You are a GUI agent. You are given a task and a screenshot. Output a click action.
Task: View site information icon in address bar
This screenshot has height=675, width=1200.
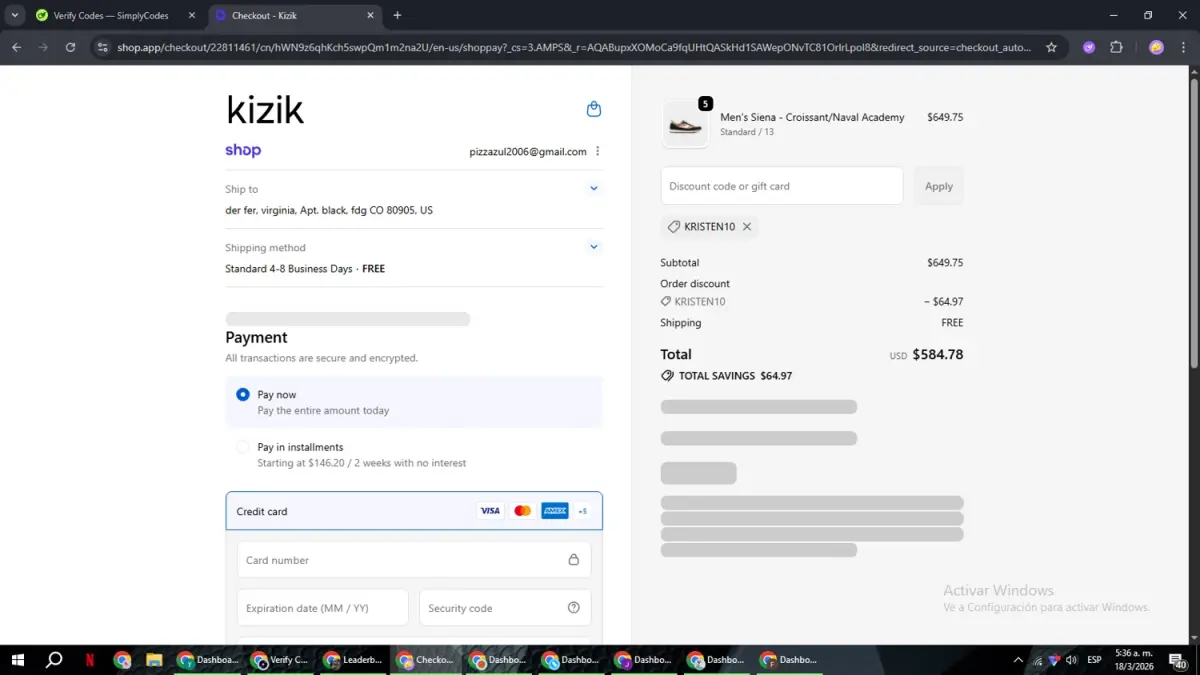101,47
